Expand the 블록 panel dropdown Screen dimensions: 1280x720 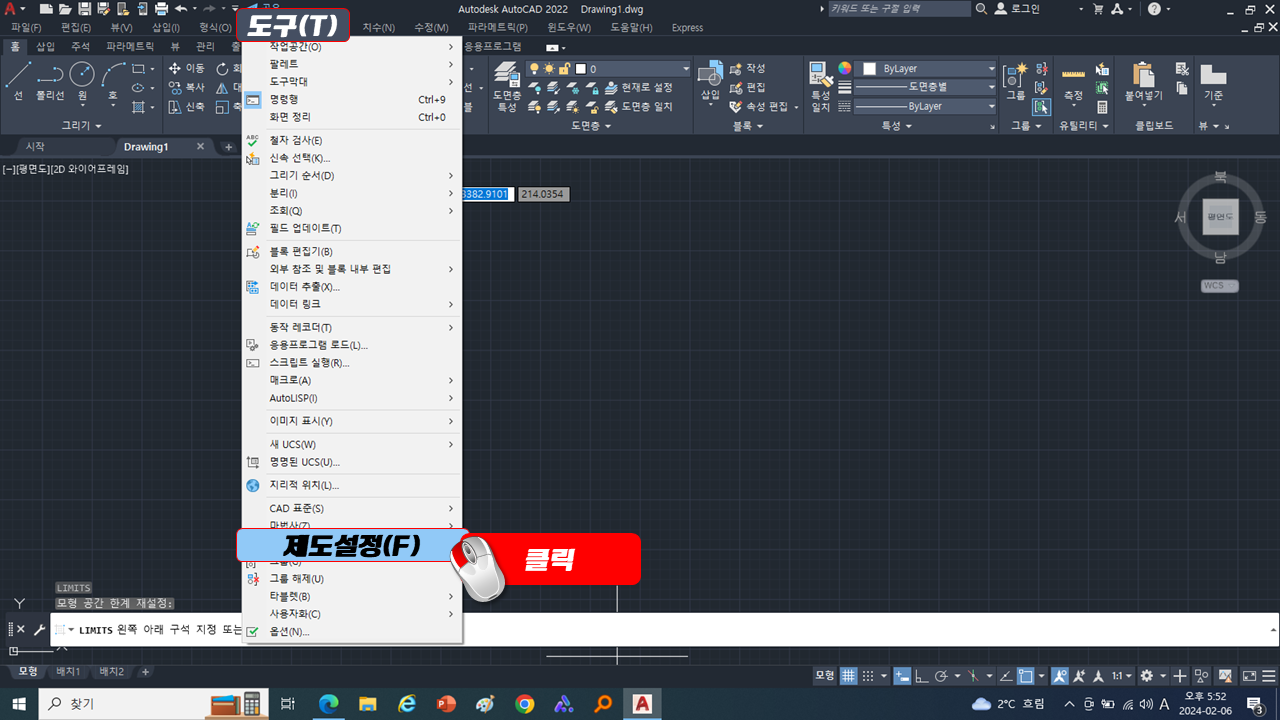748,126
